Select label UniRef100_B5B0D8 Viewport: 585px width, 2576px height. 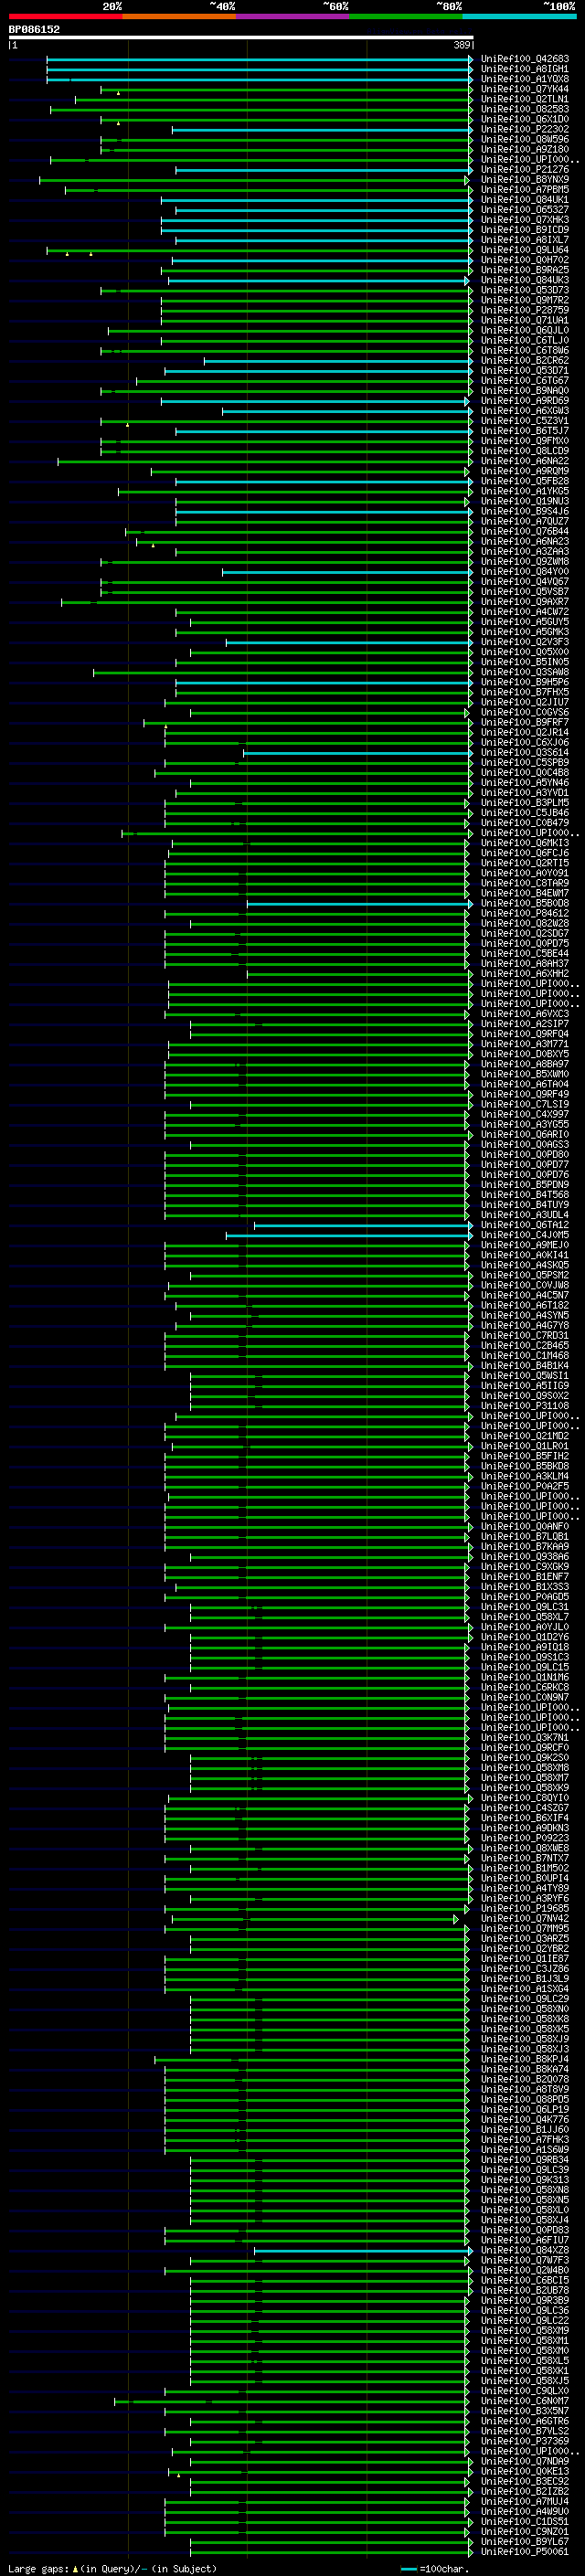tap(525, 903)
